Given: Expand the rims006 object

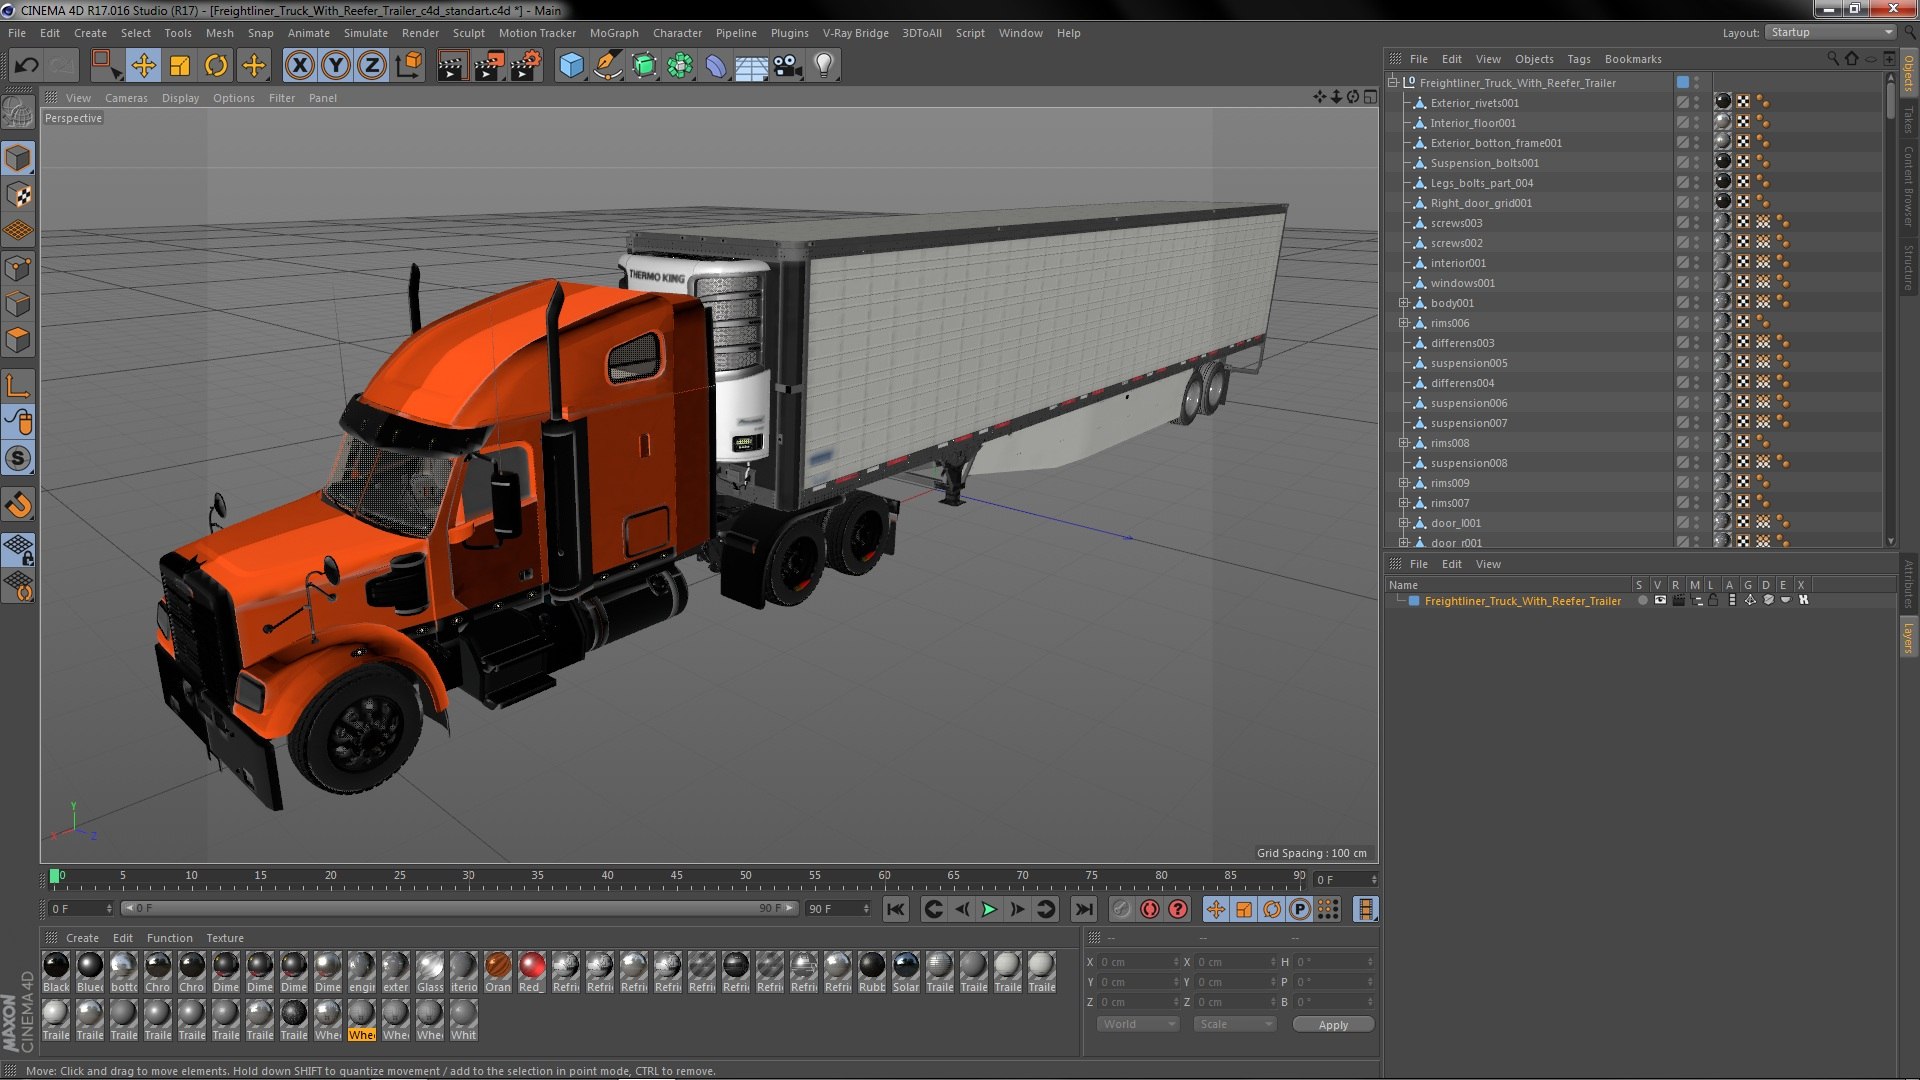Looking at the screenshot, I should tap(1404, 323).
